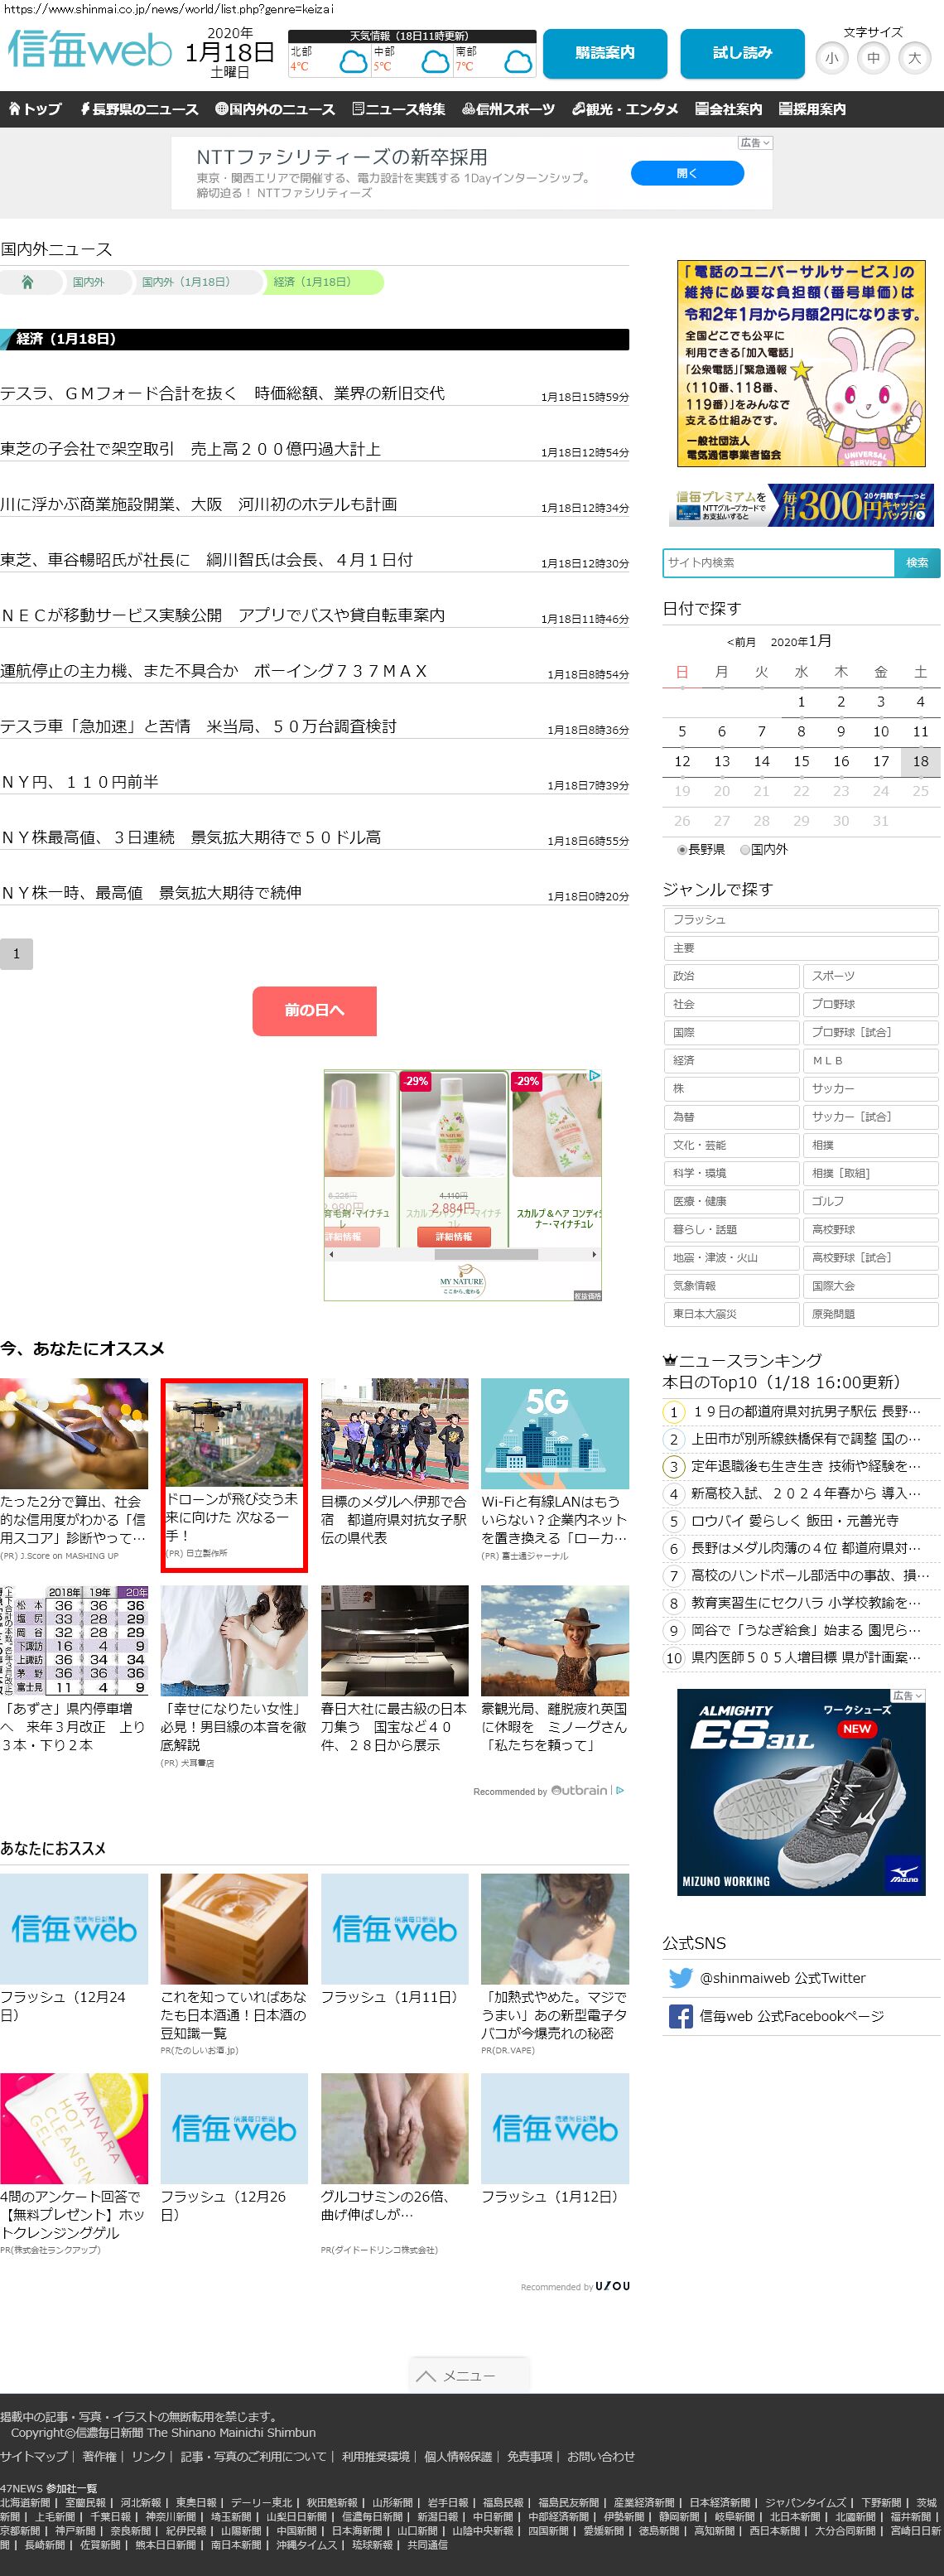Set font size to large (大)
The height and width of the screenshot is (2576, 944).
click(x=914, y=58)
